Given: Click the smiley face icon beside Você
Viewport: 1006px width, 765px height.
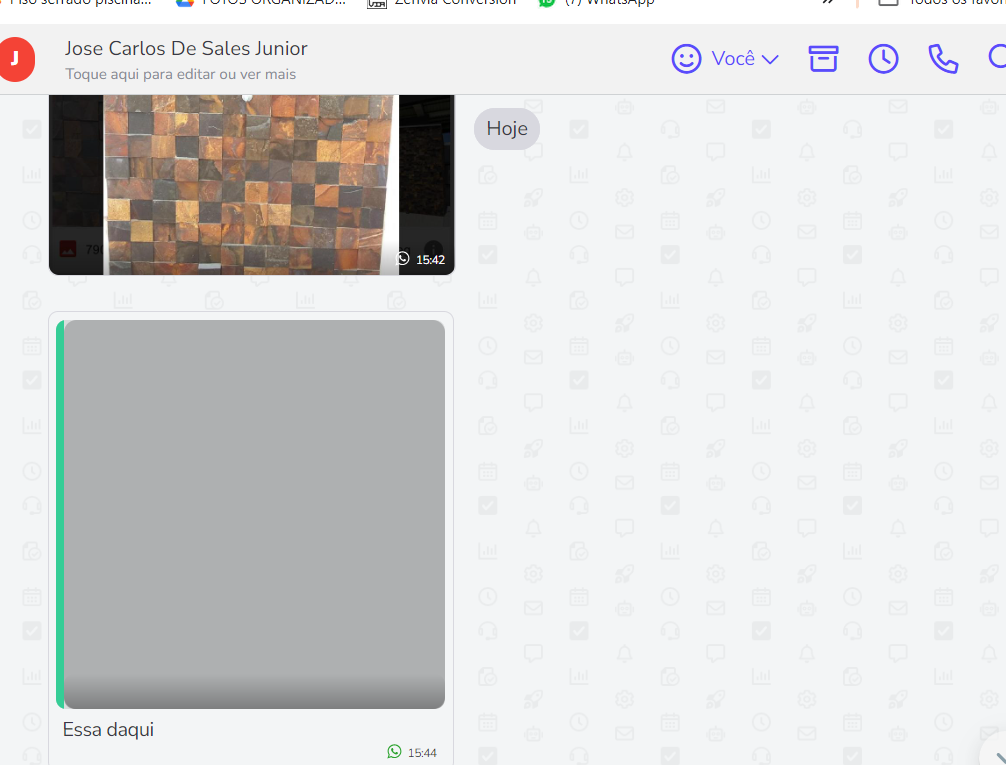Looking at the screenshot, I should (686, 59).
